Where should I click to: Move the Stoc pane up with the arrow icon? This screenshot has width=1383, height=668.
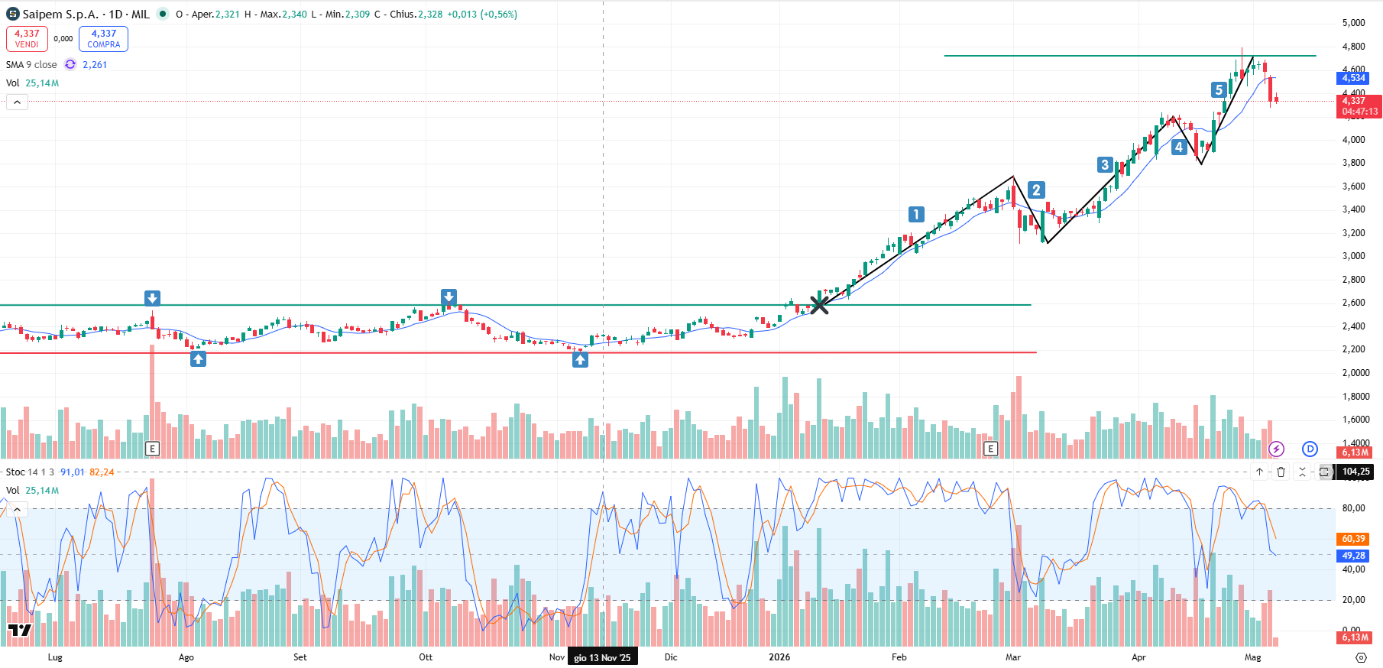[1260, 471]
